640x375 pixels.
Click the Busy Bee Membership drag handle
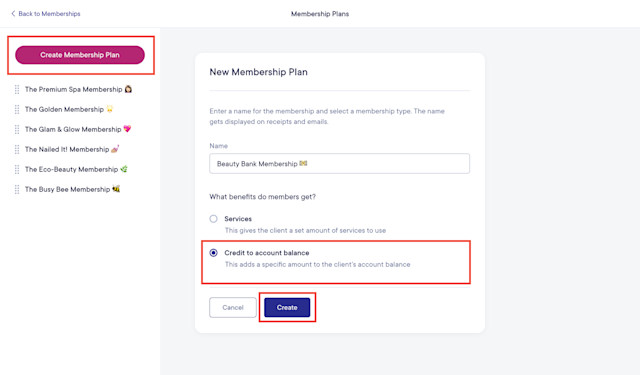17,189
